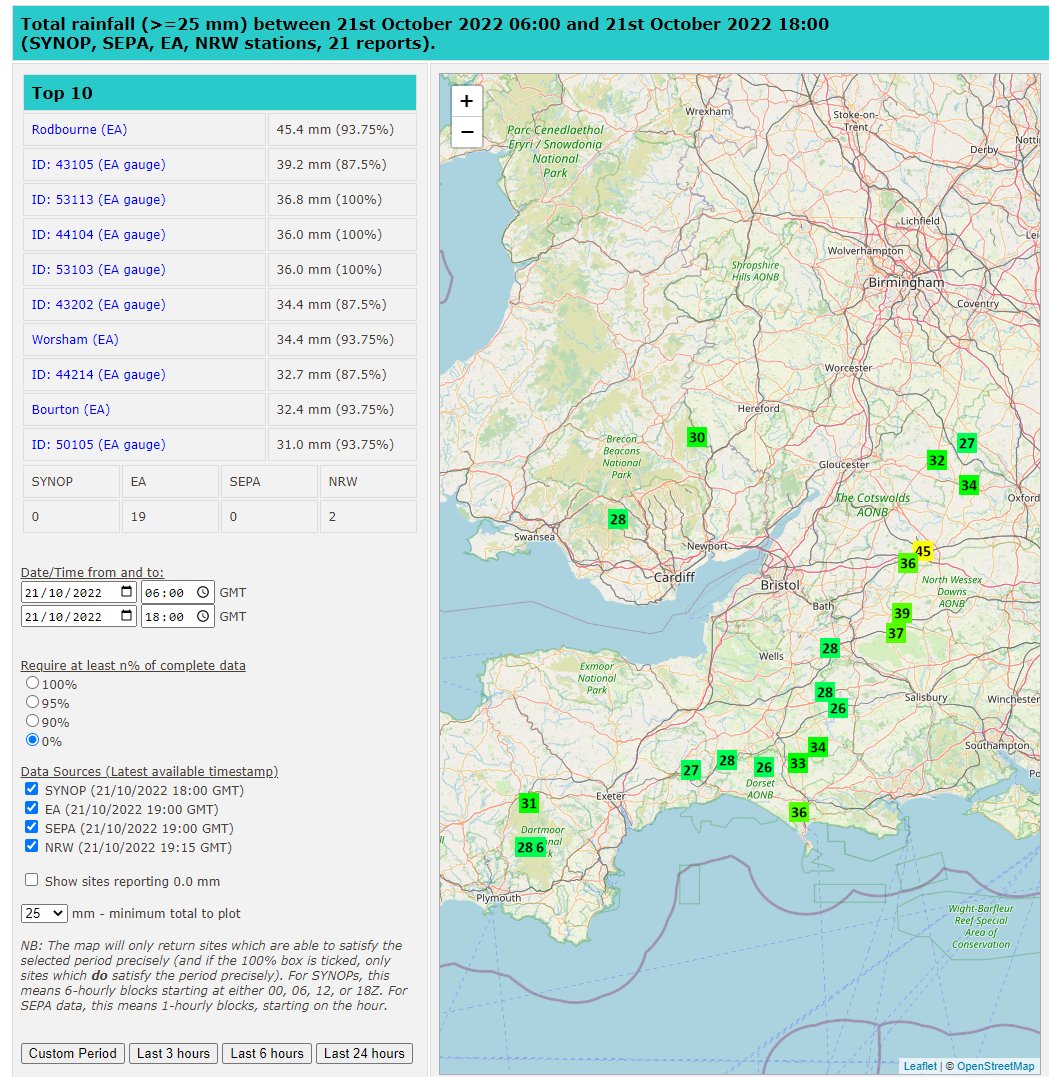
Task: Open the ID: 53103 EA gauge link
Action: click(98, 270)
